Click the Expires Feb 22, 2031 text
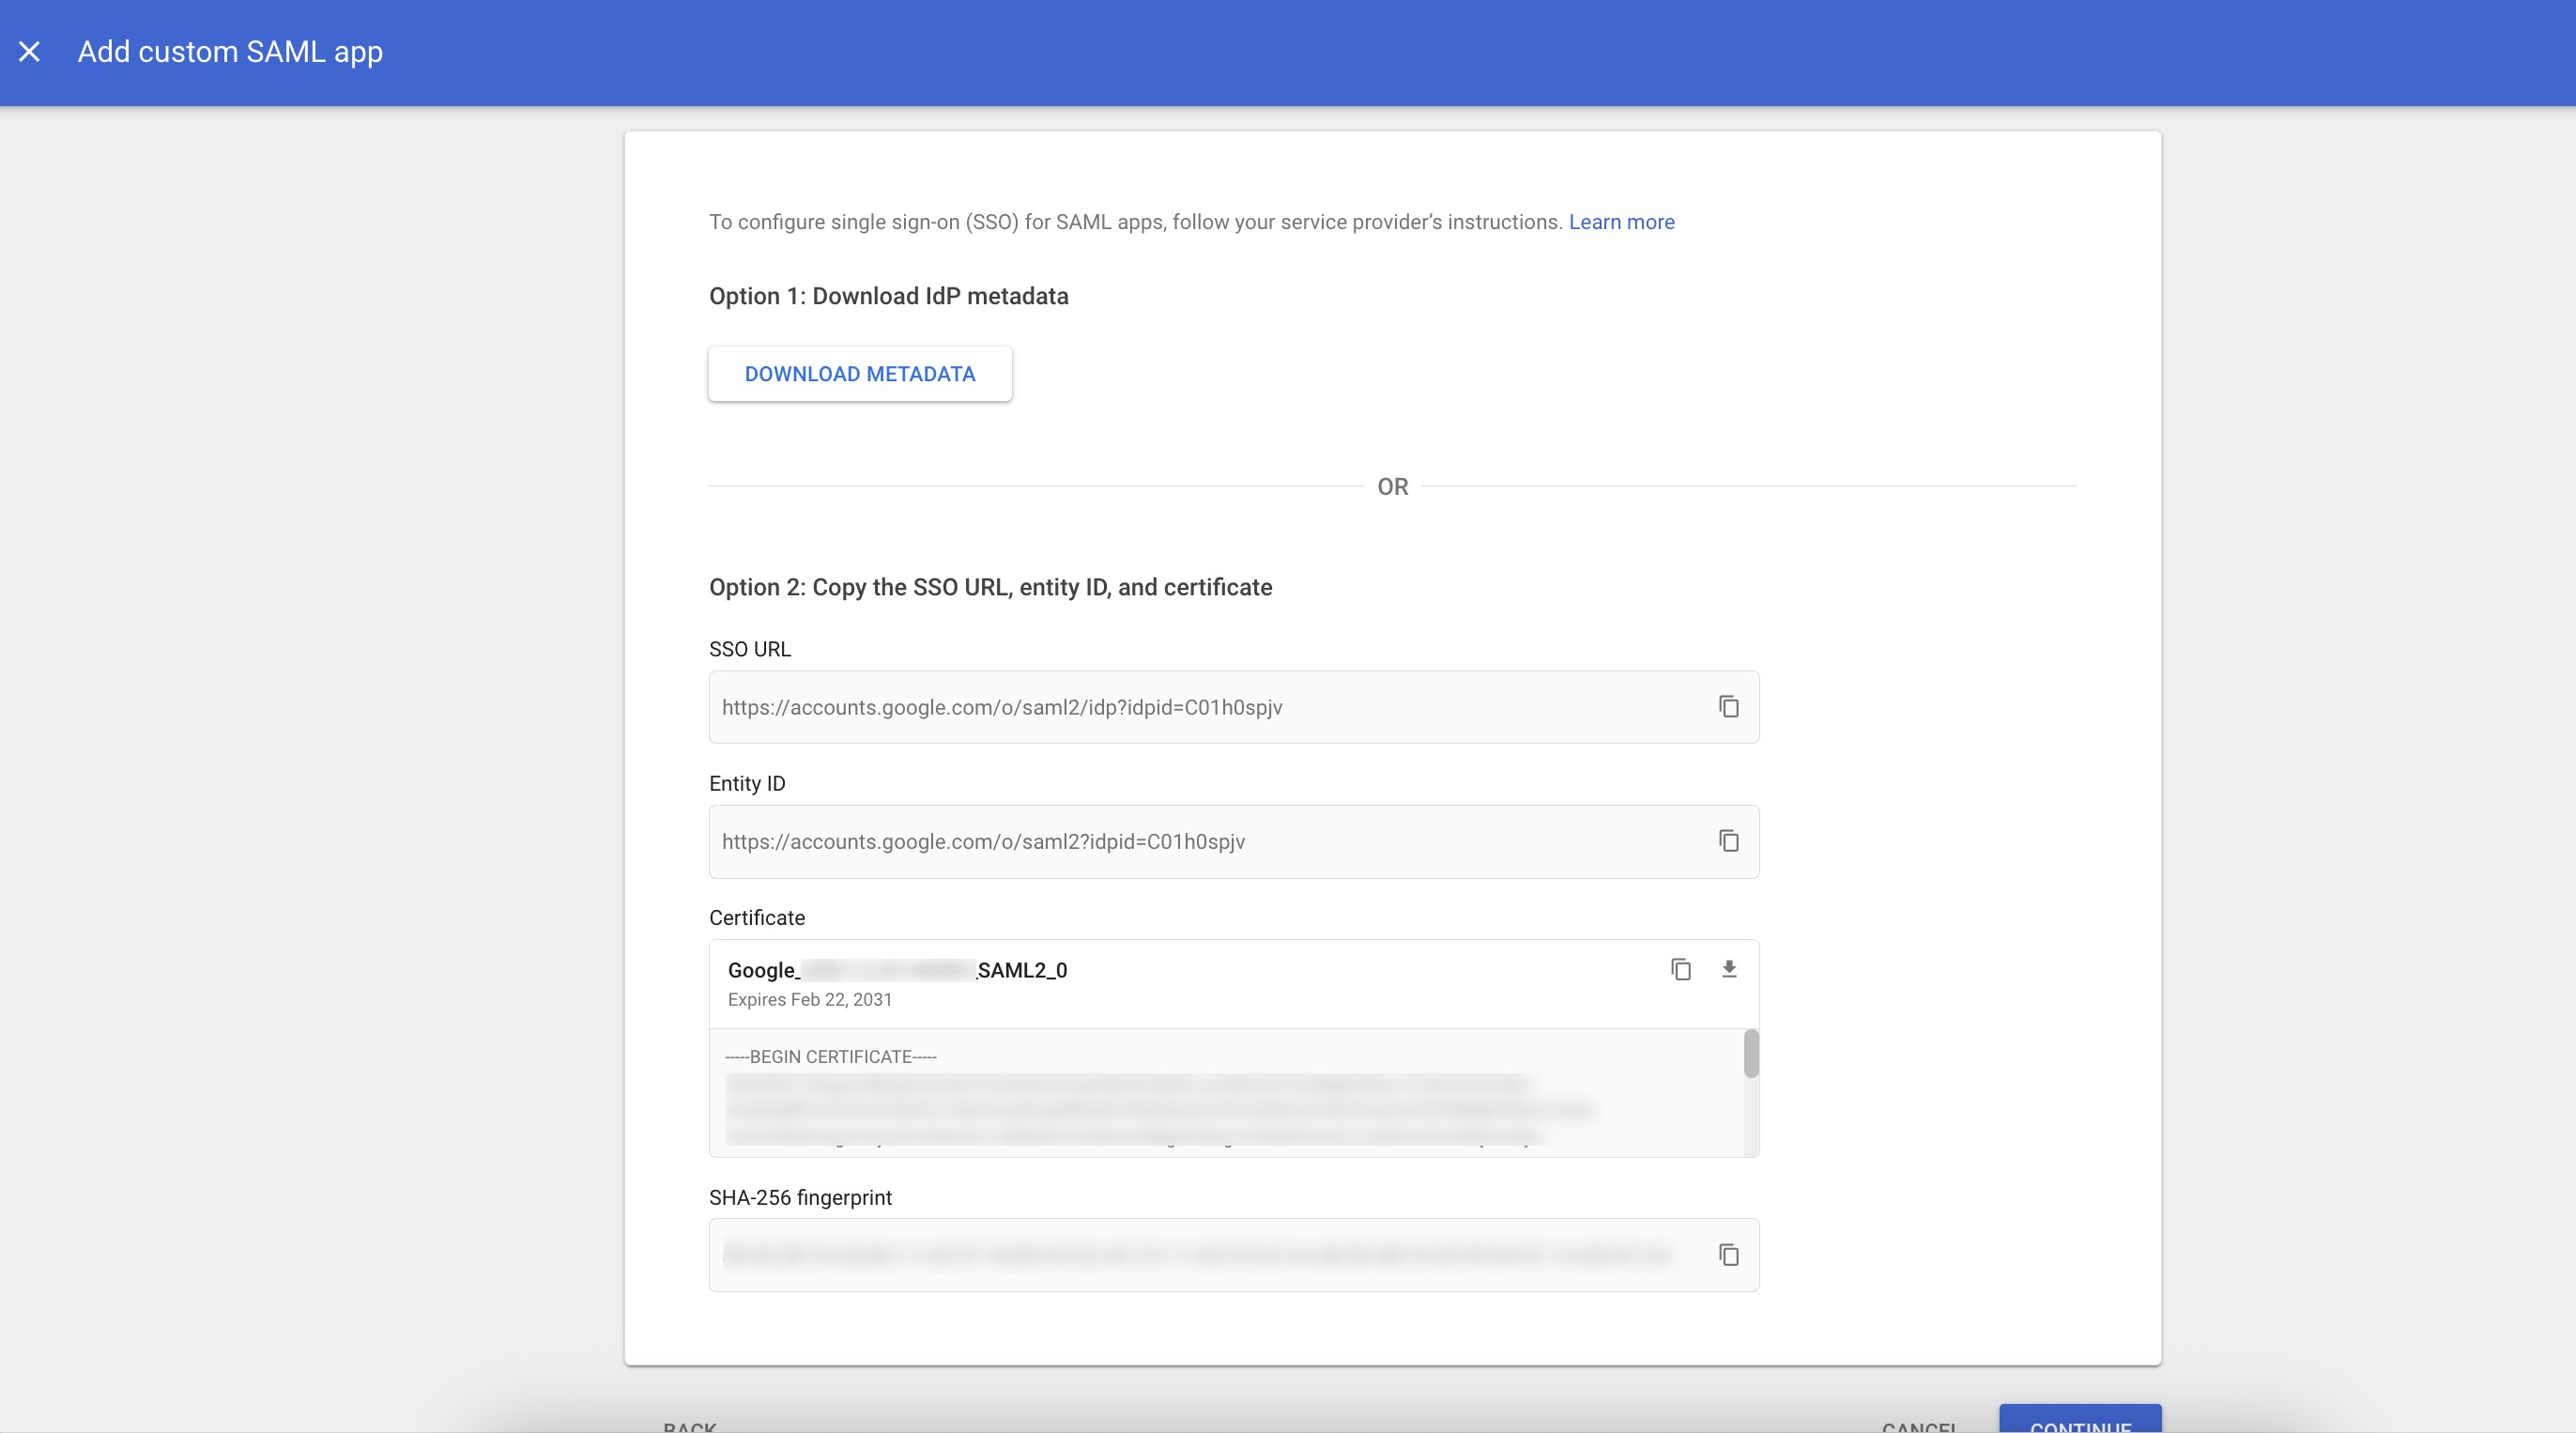 coord(809,1000)
